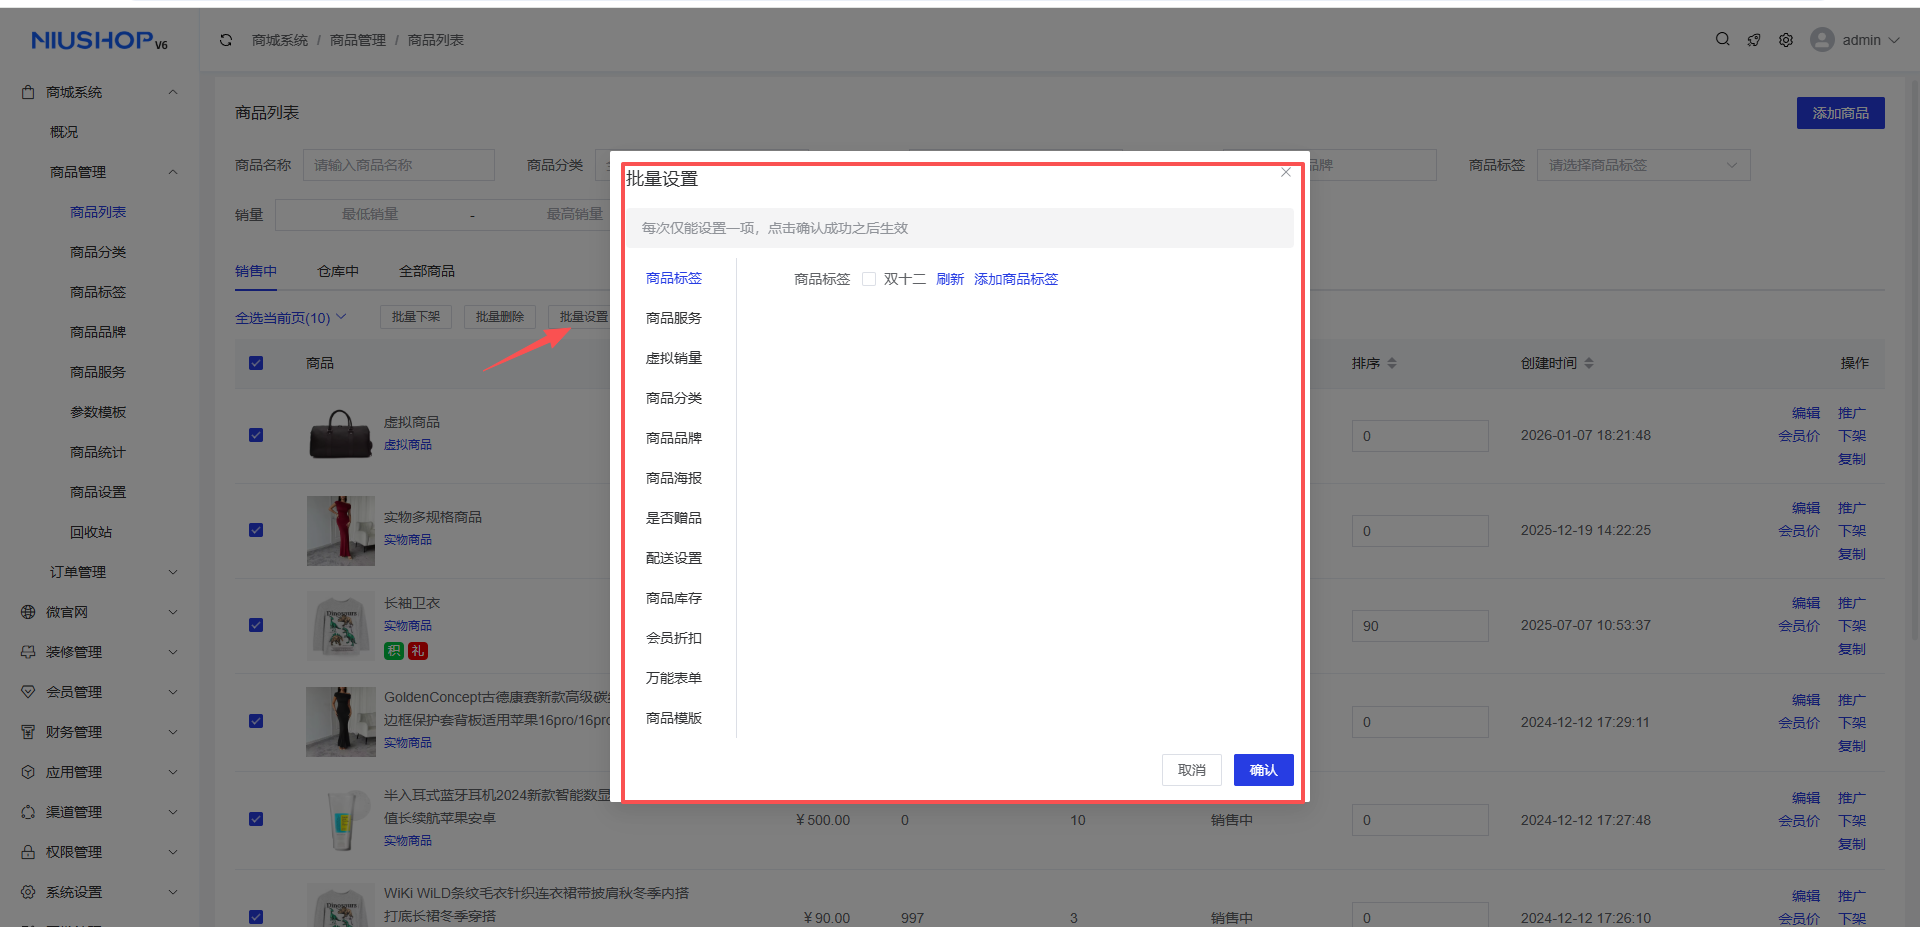This screenshot has height=927, width=1920.
Task: Click the rocket icon in the header
Action: click(x=1754, y=40)
